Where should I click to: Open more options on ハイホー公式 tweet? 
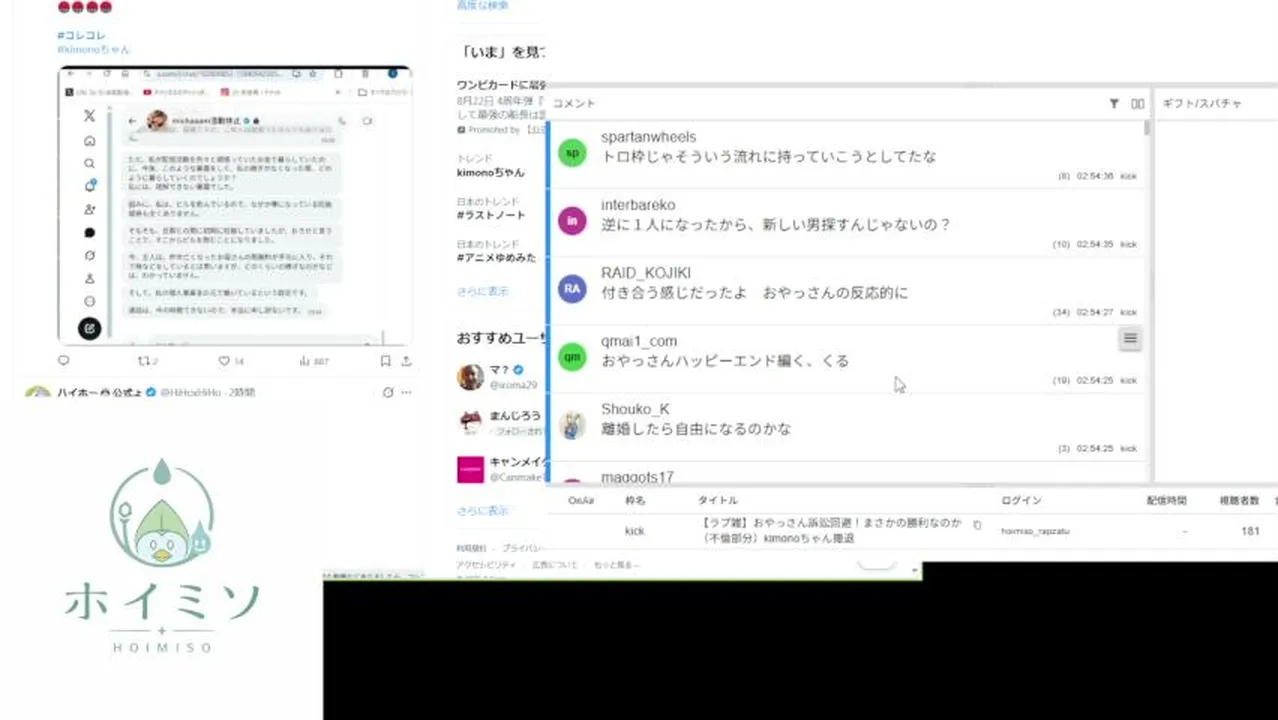406,392
